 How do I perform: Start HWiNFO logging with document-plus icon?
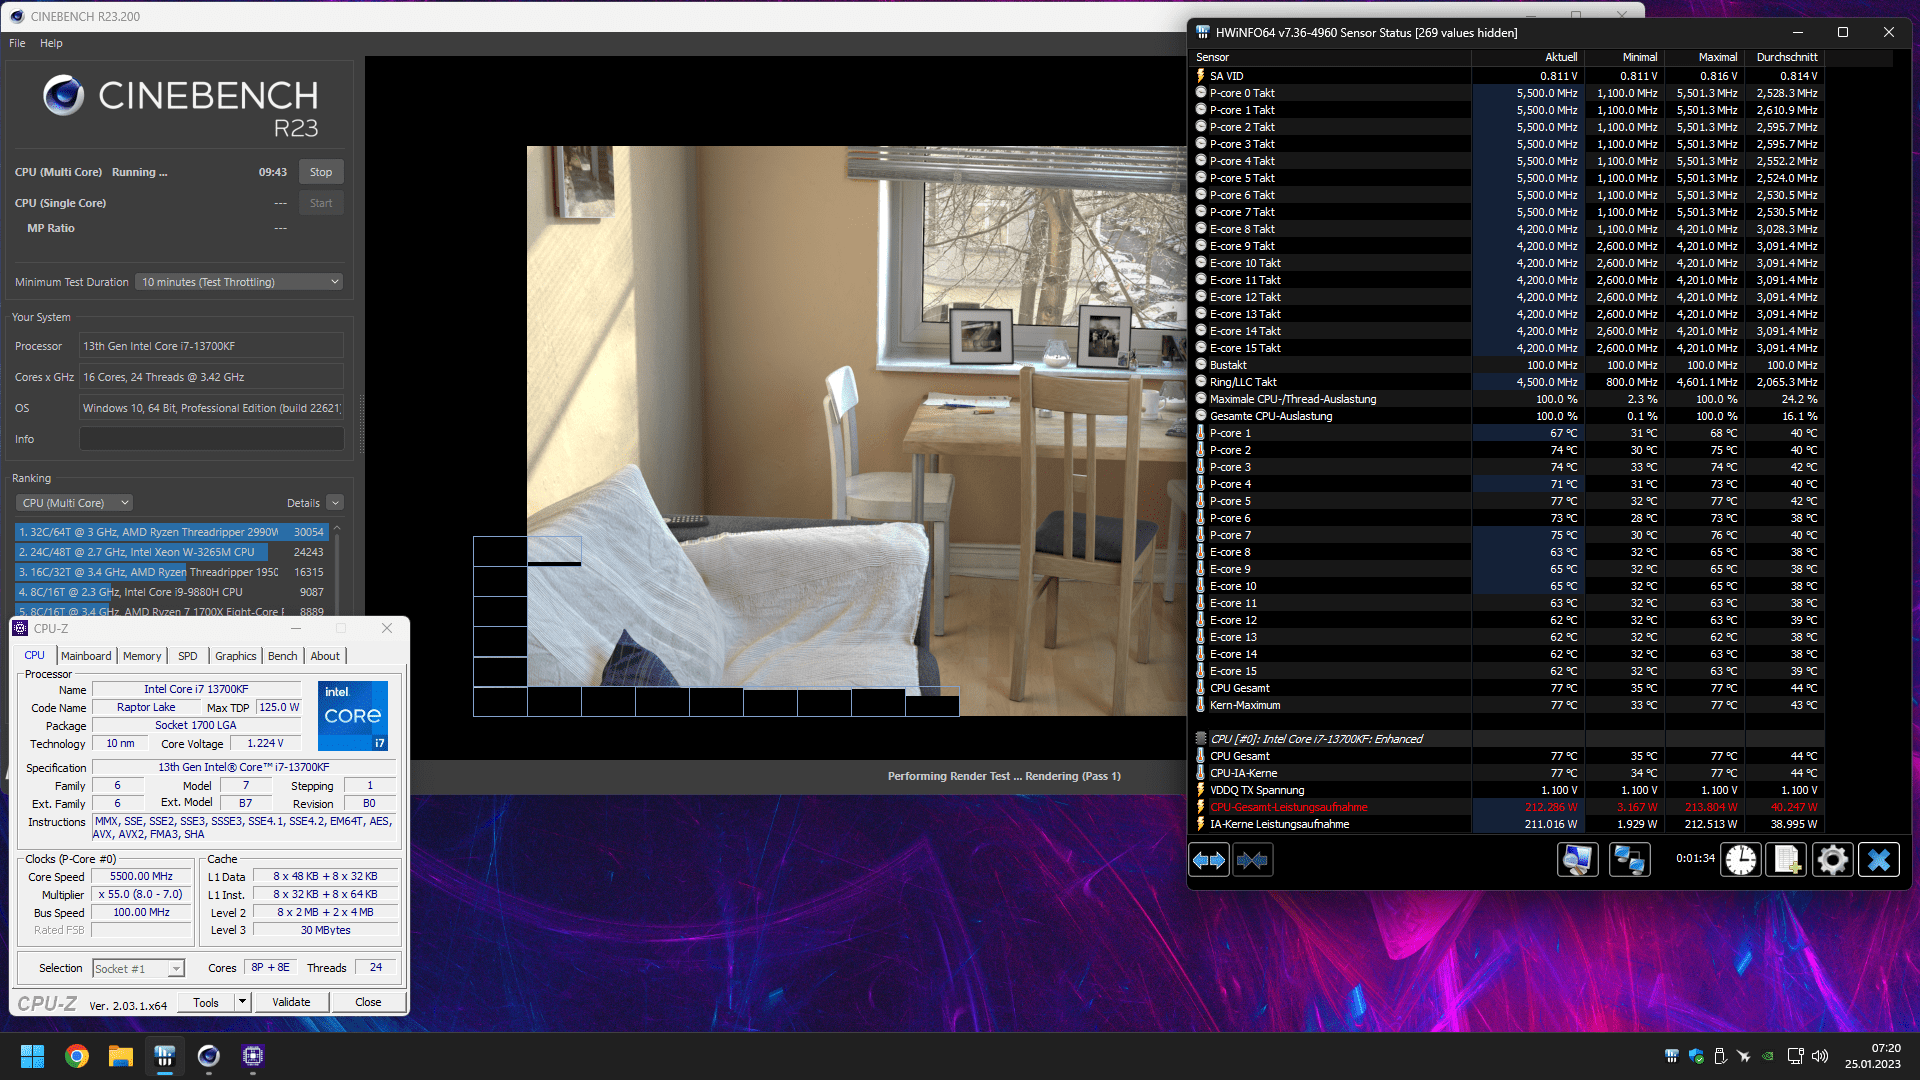pyautogui.click(x=1787, y=860)
